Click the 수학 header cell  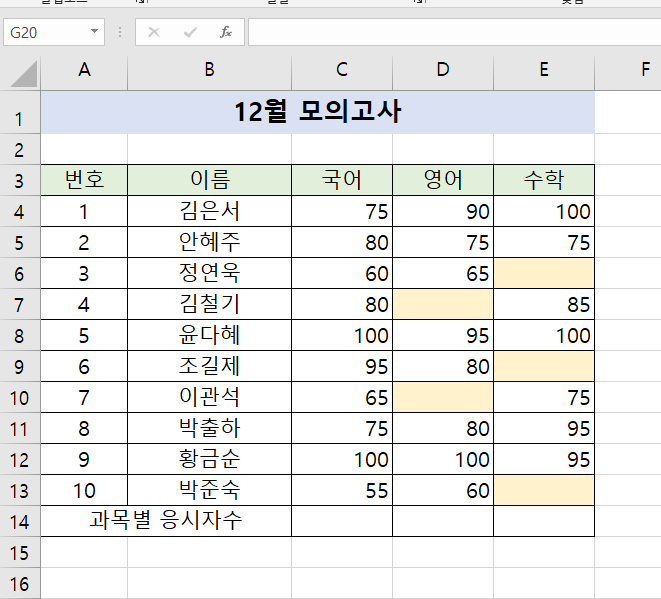click(544, 180)
